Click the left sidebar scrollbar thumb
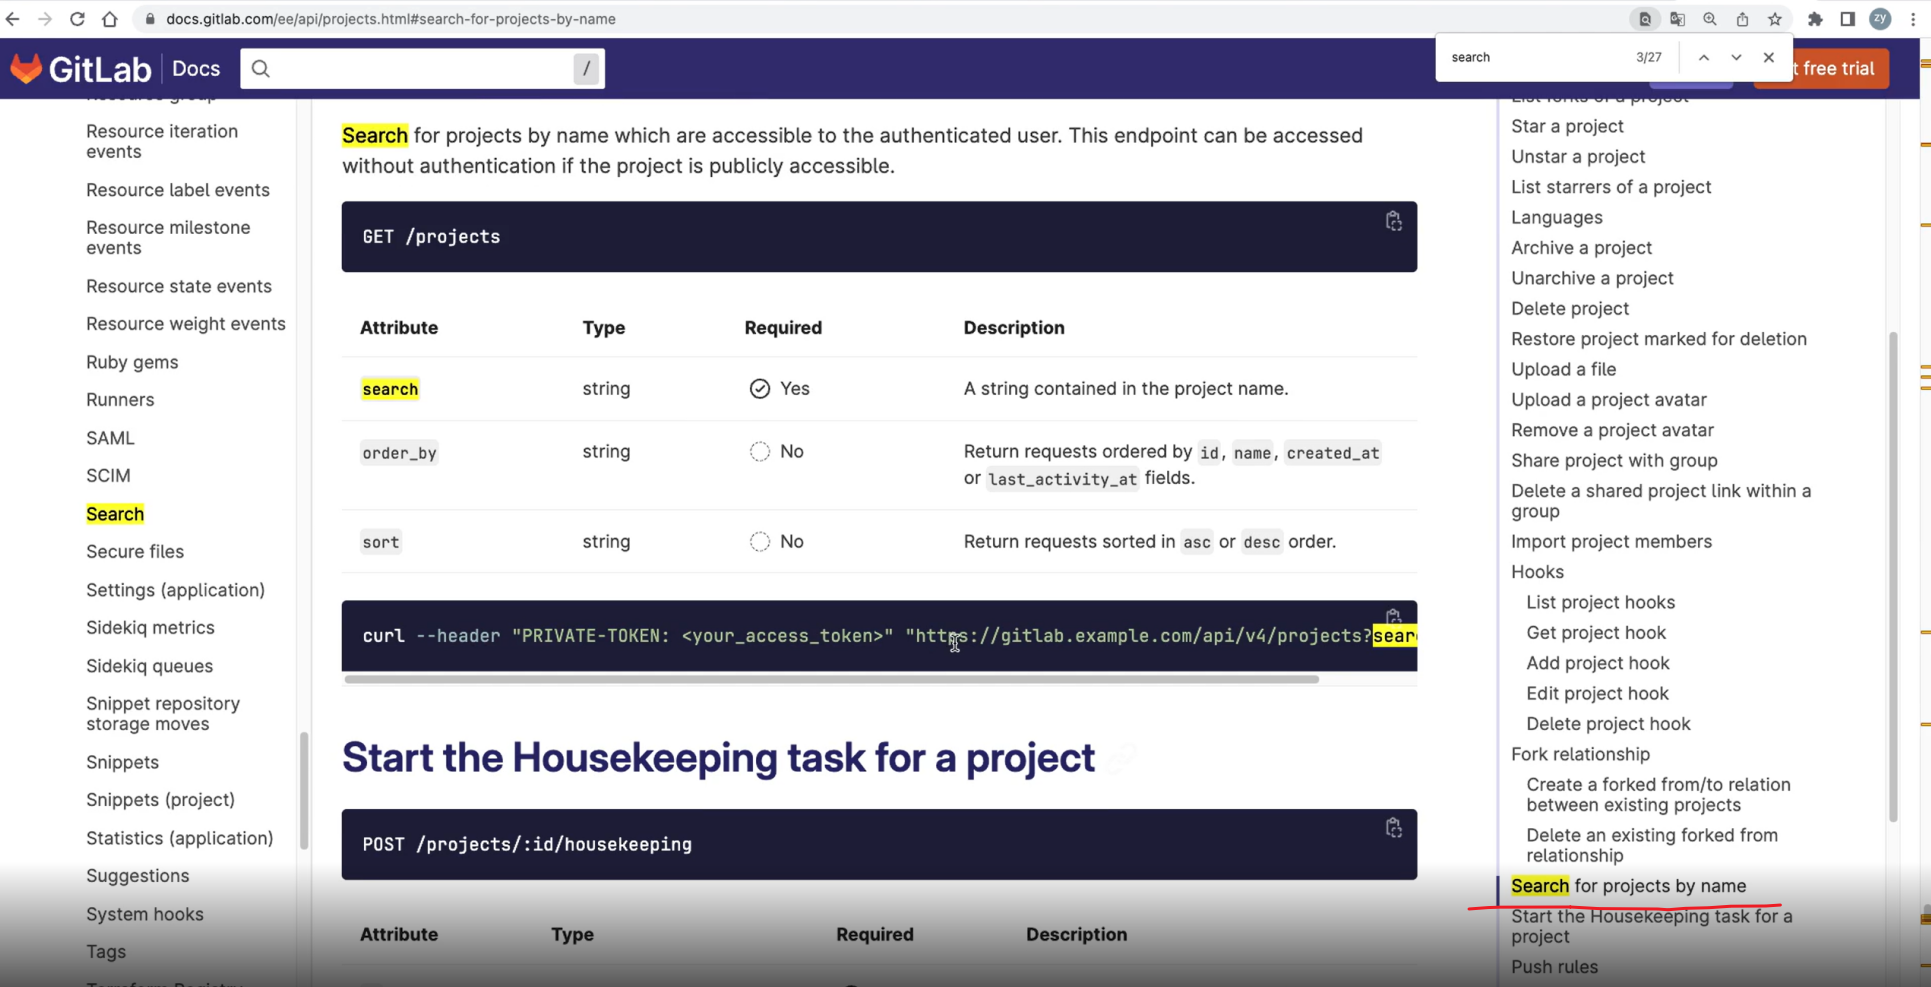This screenshot has height=987, width=1931. tap(304, 790)
